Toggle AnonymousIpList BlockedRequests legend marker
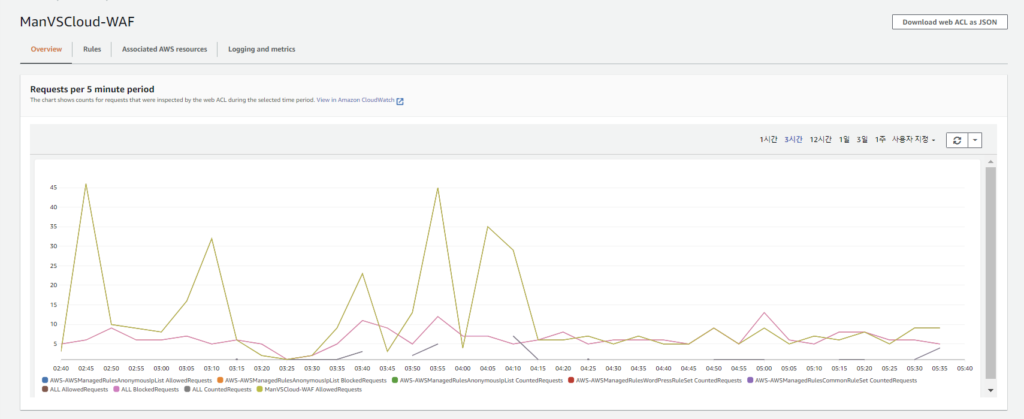 [221, 381]
